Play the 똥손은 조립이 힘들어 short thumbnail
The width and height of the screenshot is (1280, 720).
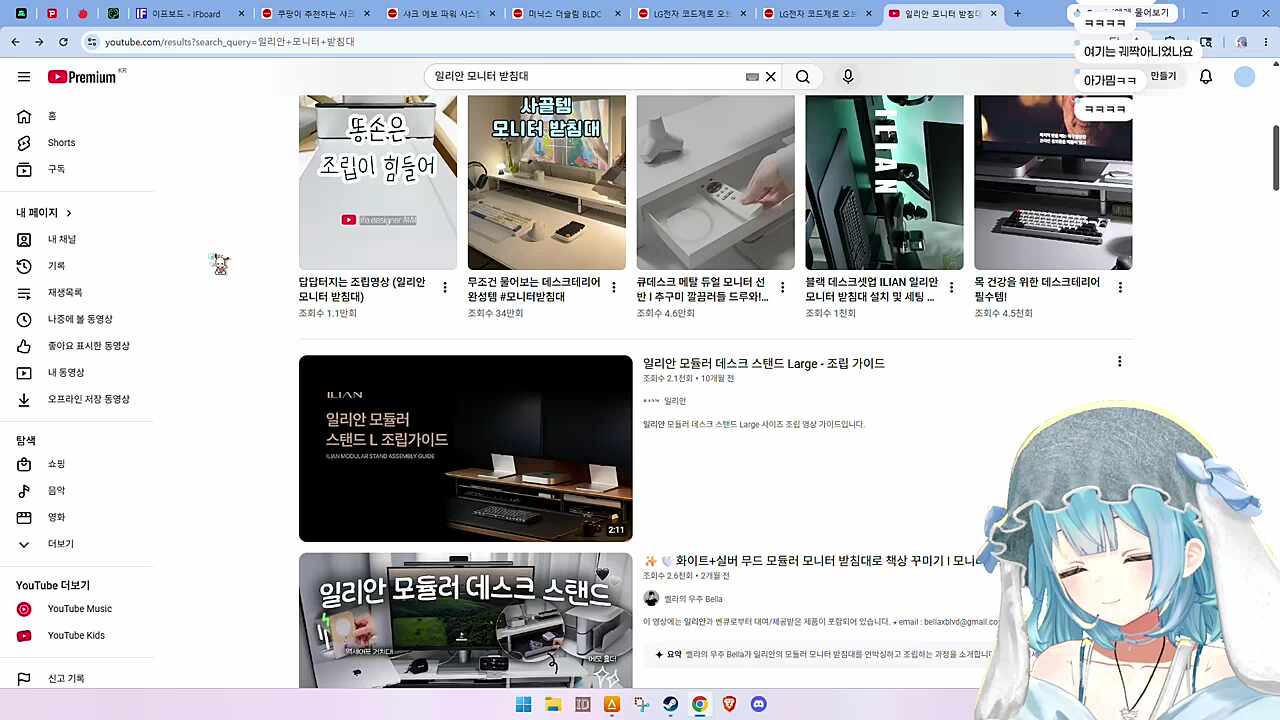(378, 182)
